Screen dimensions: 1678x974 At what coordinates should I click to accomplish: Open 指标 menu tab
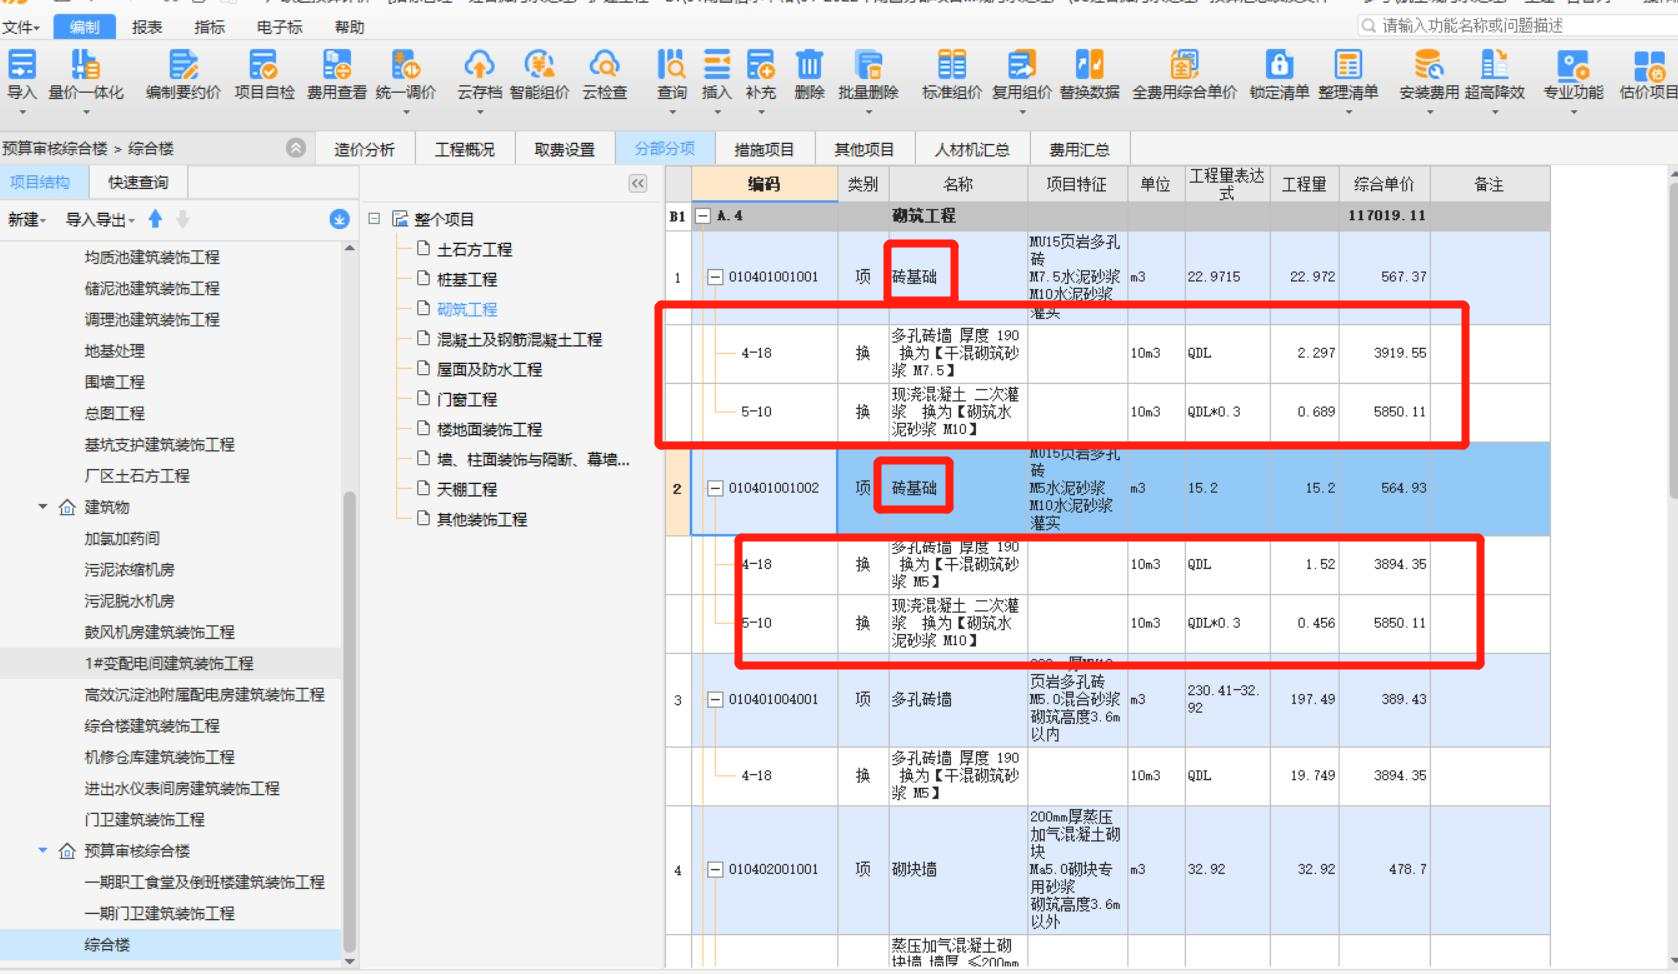click(209, 27)
